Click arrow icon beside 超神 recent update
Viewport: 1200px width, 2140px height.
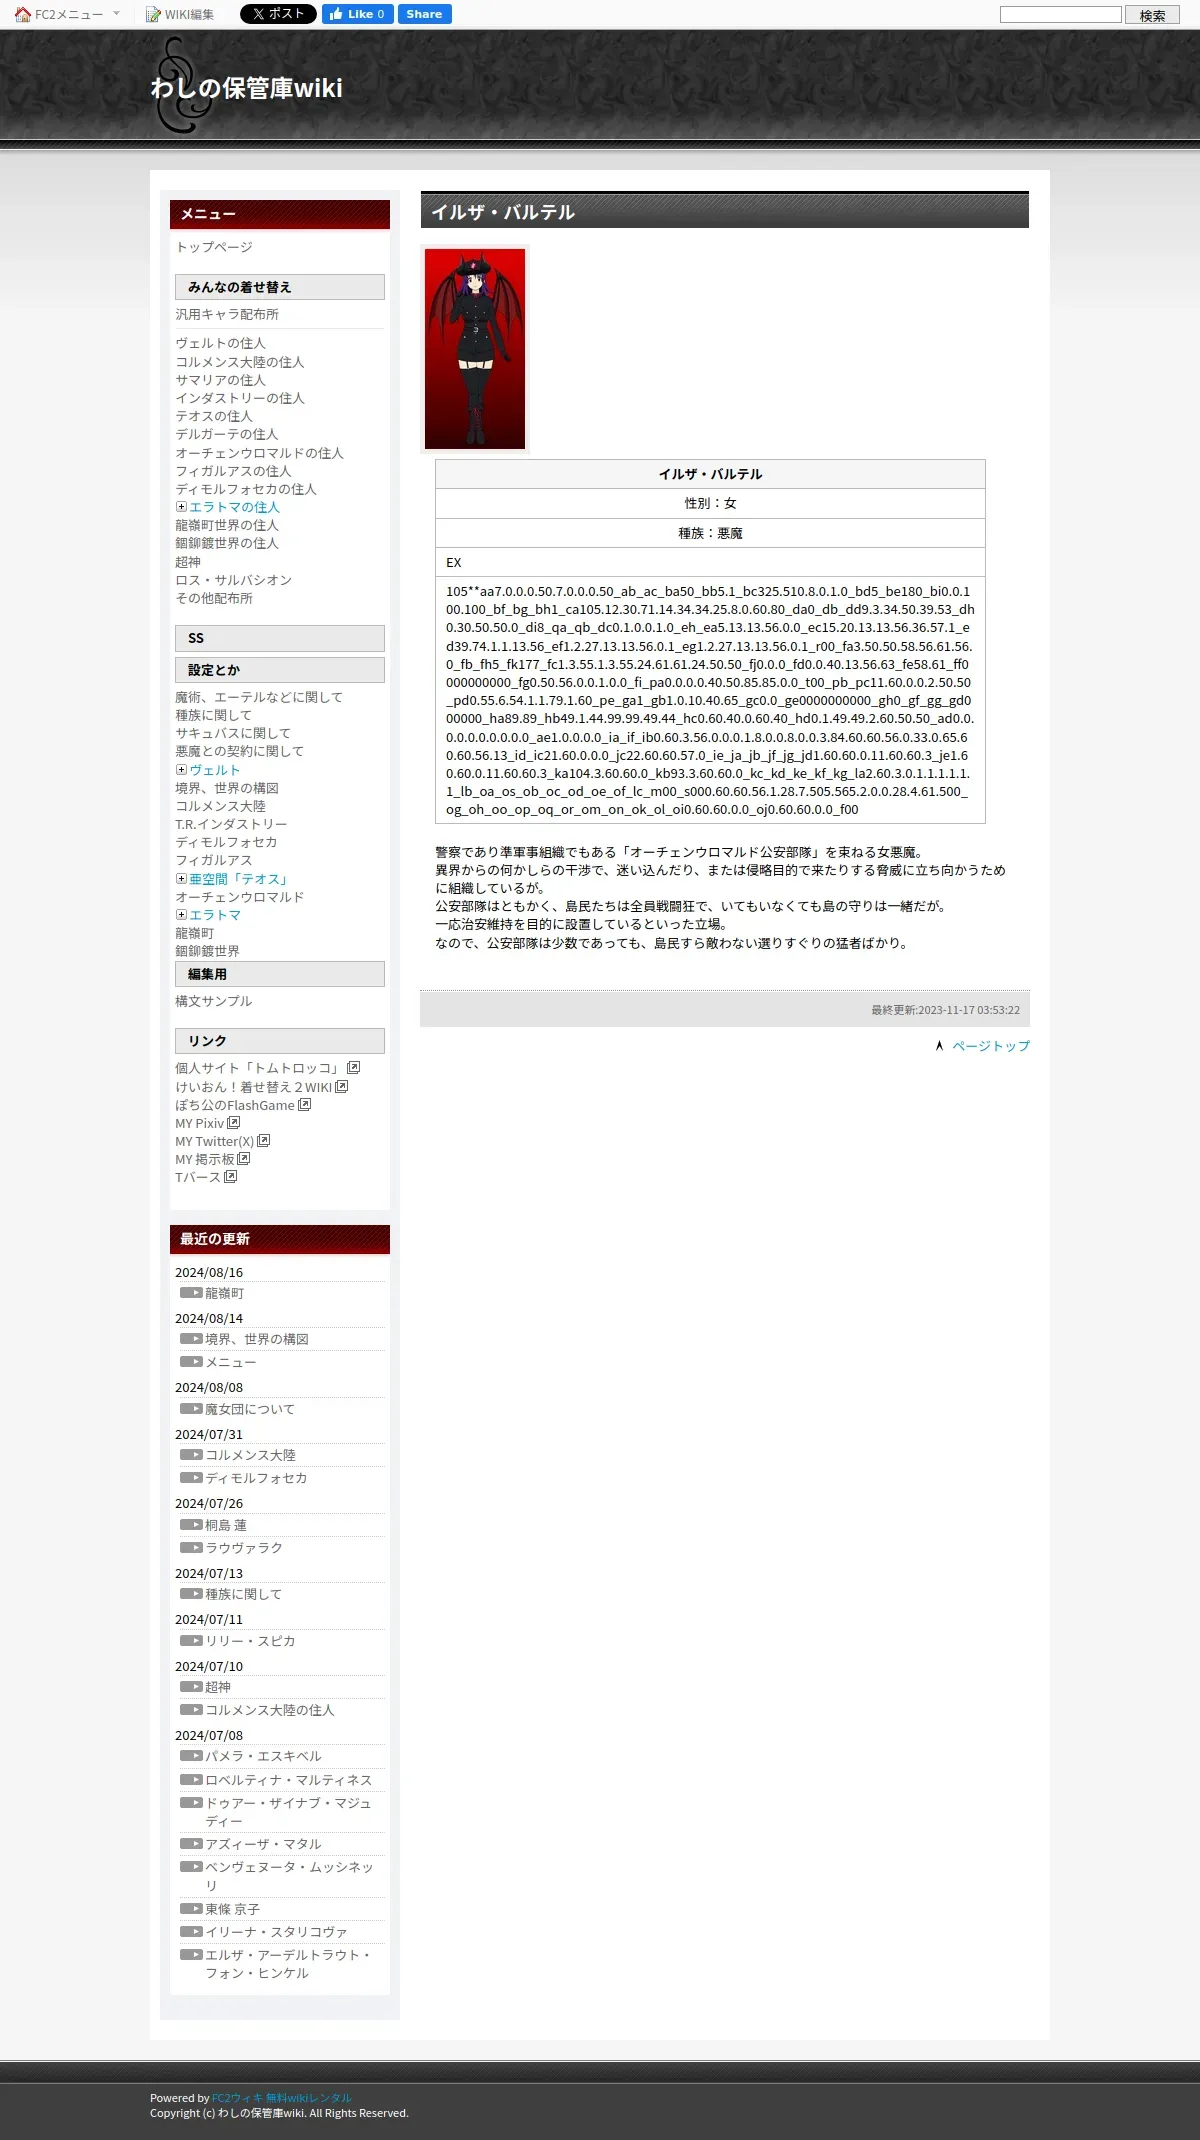pyautogui.click(x=191, y=1687)
